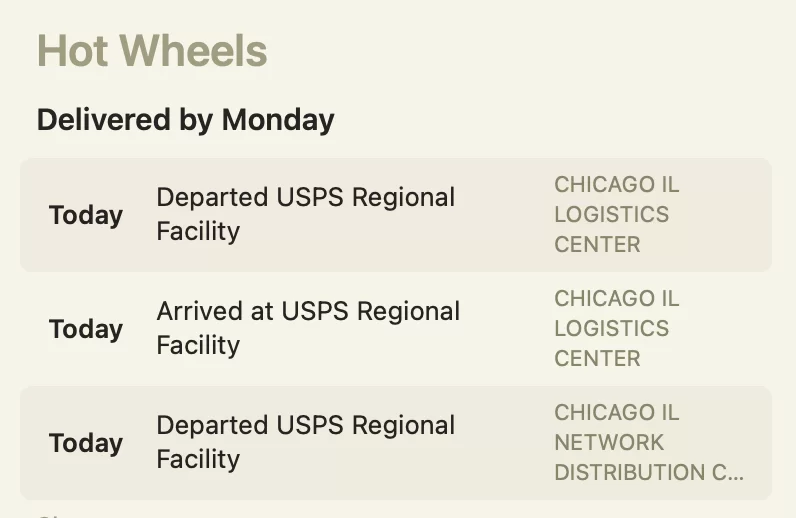
Task: Select Chicago IL Logistics Center location of departure
Action: click(x=616, y=214)
